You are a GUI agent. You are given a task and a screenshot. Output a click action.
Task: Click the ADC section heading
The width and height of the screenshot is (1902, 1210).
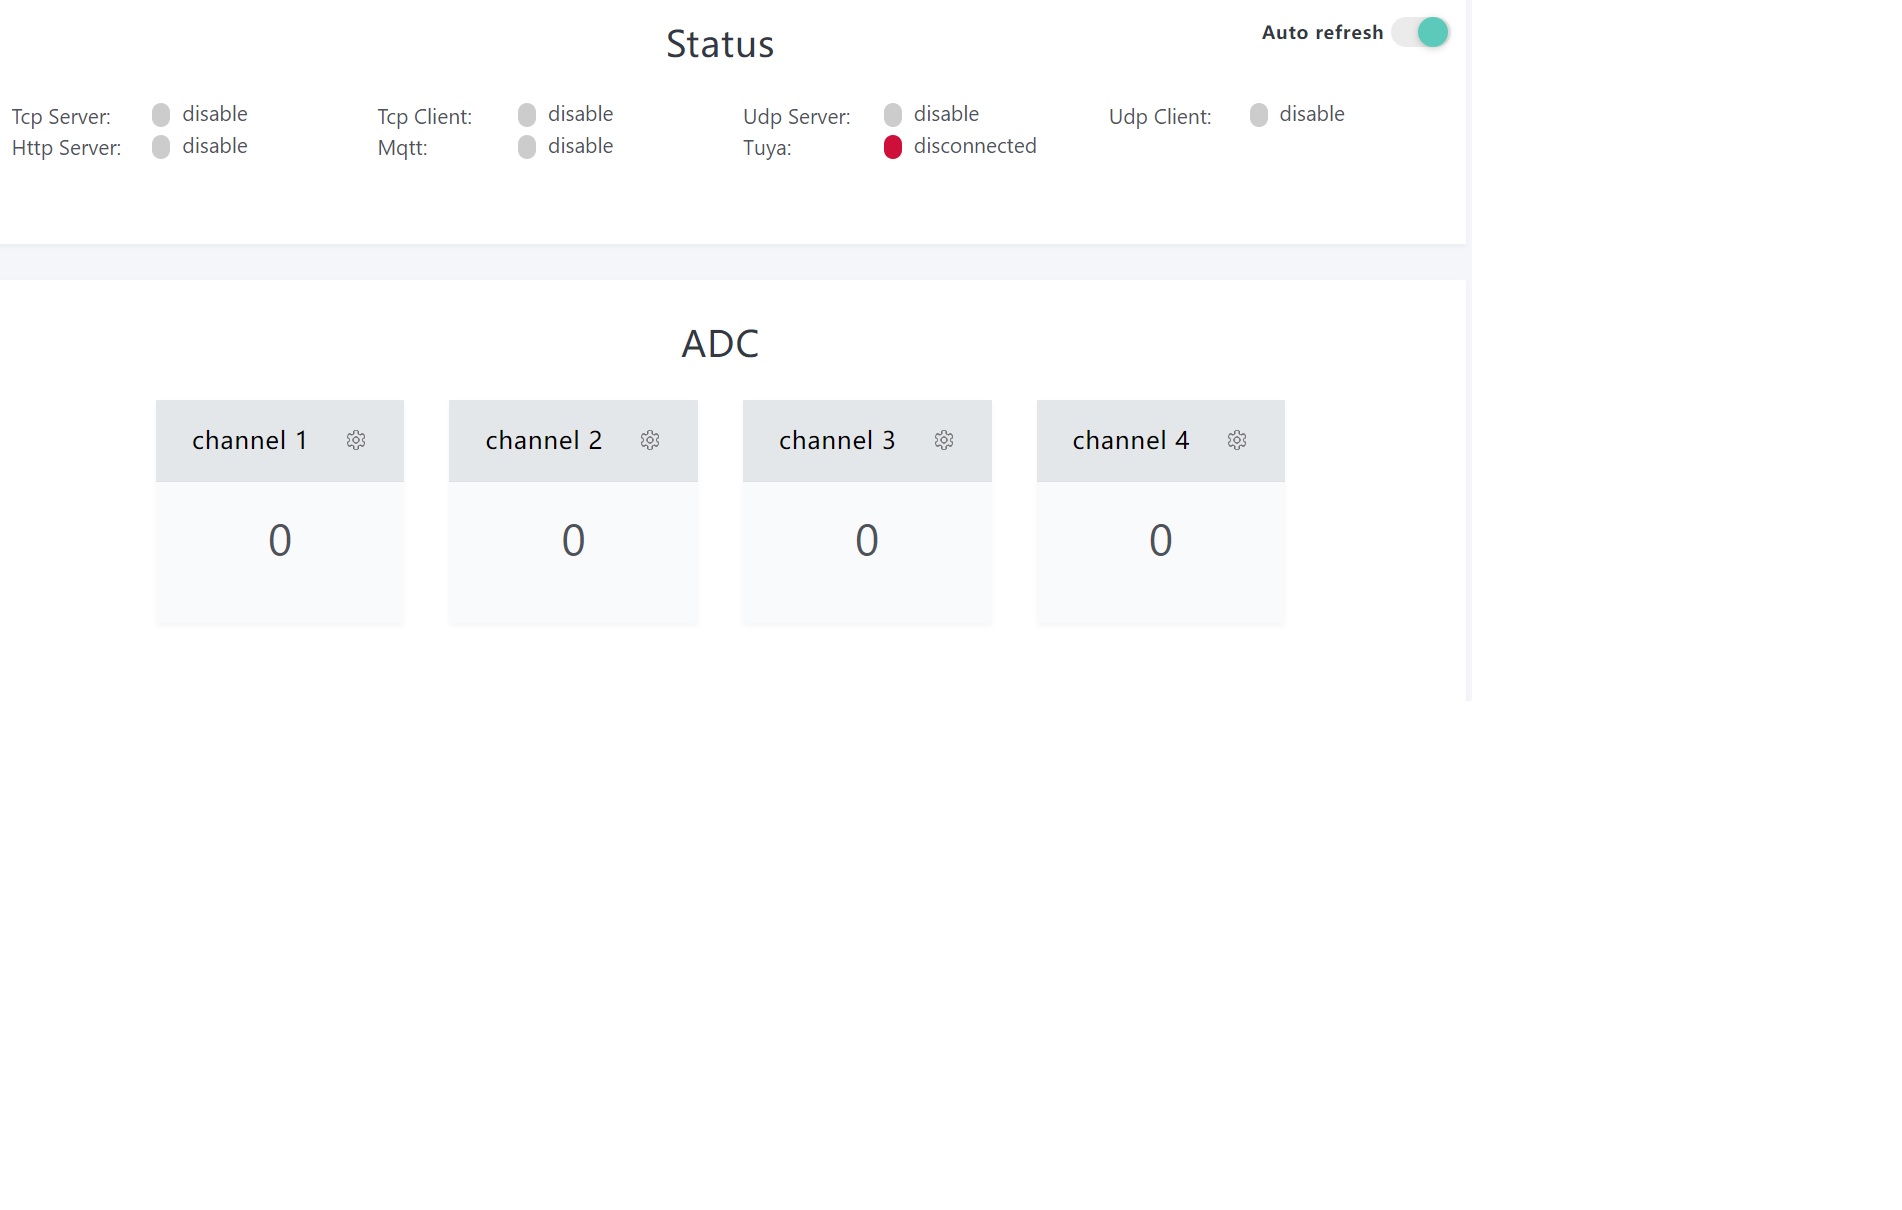720,344
